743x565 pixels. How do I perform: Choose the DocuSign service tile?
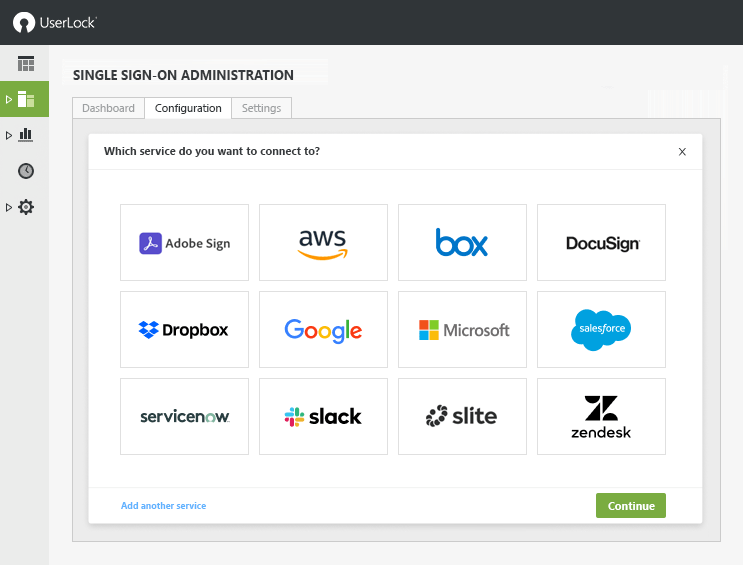pyautogui.click(x=601, y=243)
